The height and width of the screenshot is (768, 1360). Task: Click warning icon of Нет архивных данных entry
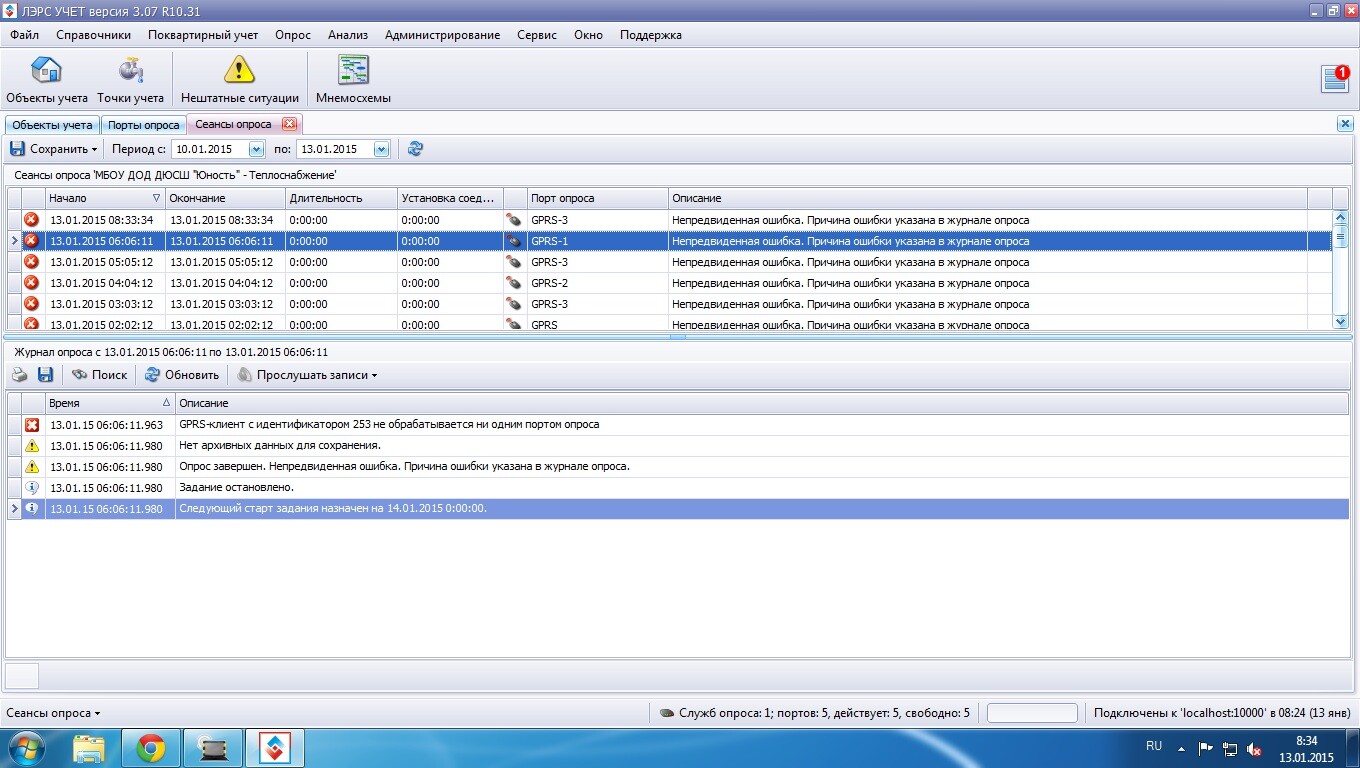click(31, 446)
